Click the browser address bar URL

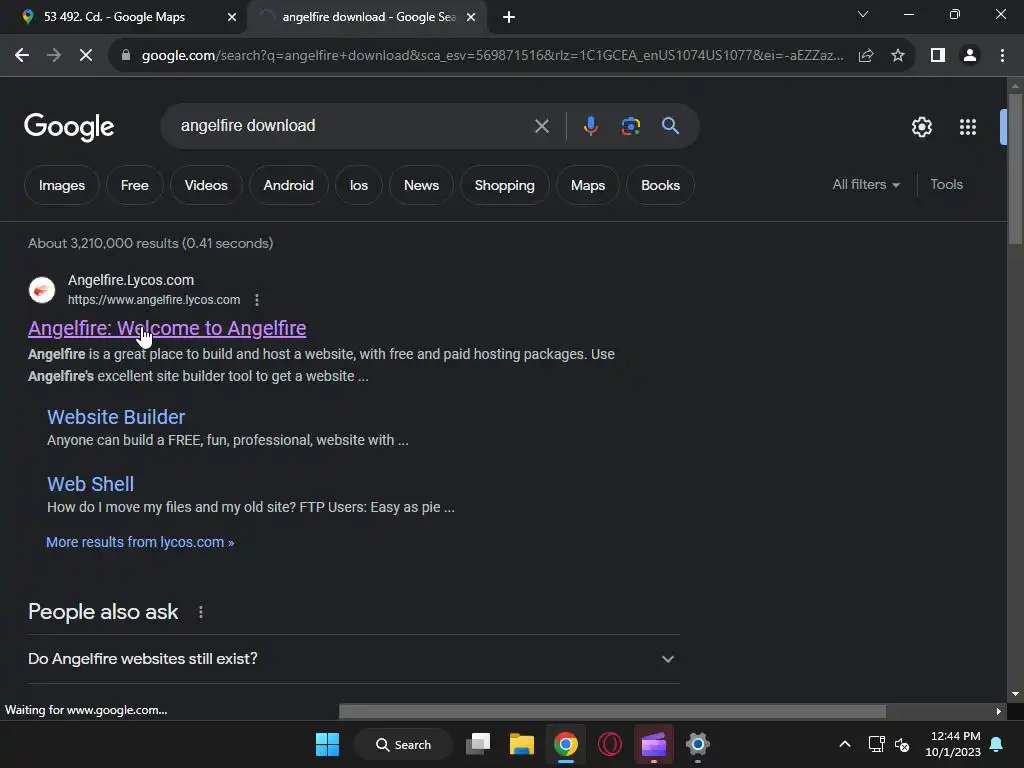(x=492, y=56)
